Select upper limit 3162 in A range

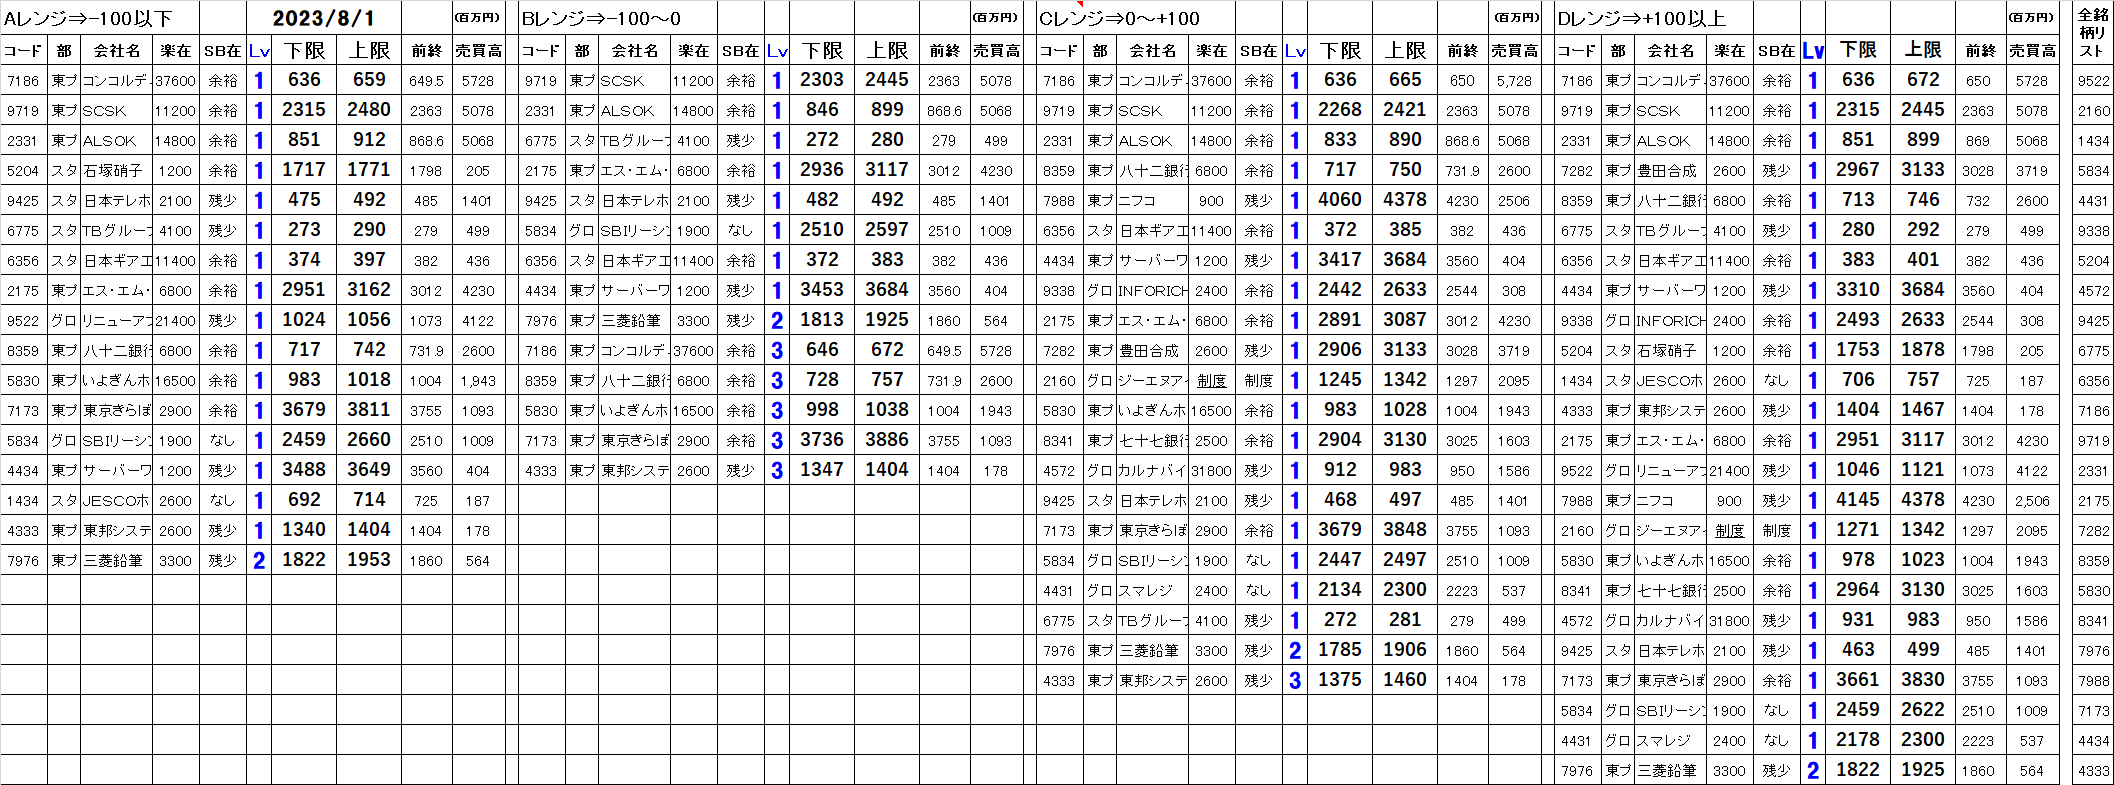tap(369, 290)
